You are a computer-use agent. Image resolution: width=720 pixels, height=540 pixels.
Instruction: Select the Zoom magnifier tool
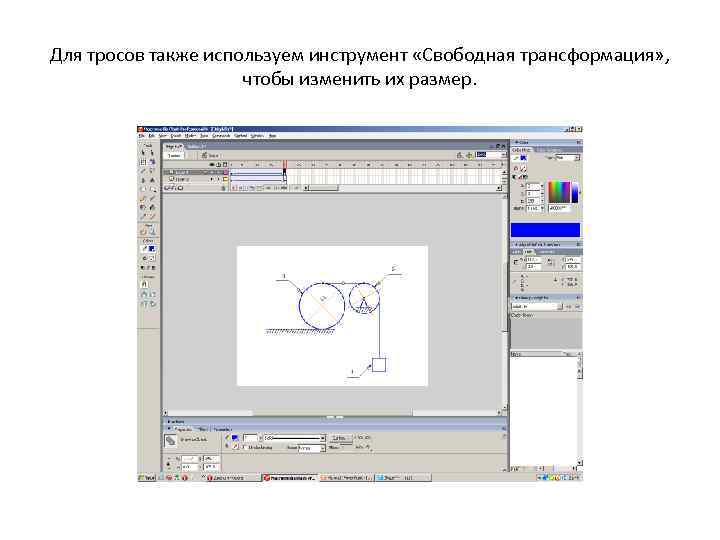coord(152,231)
